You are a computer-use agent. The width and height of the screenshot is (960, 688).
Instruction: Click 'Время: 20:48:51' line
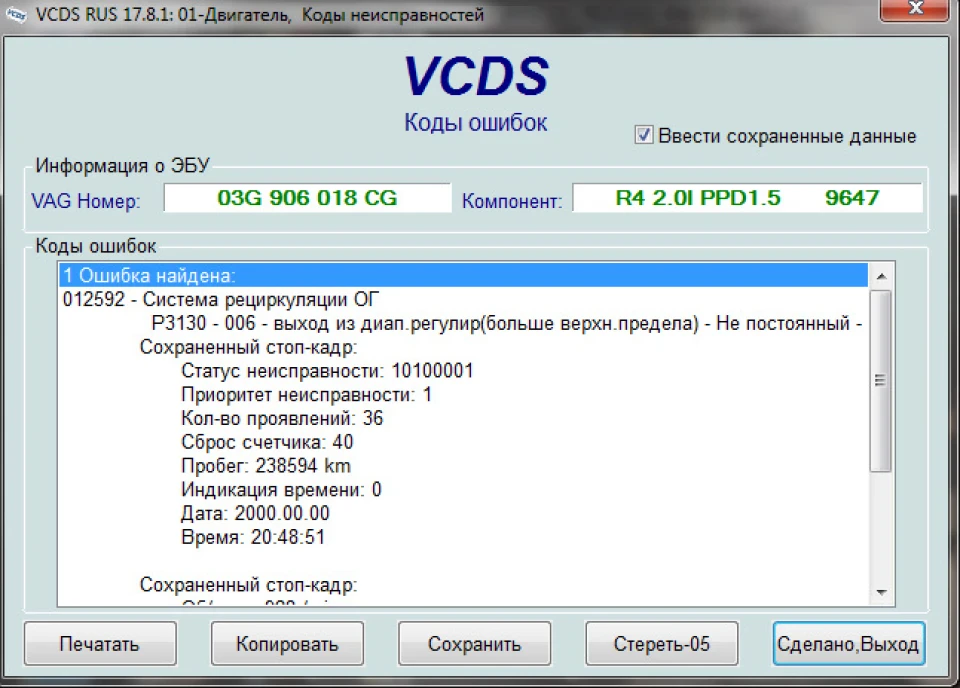[x=253, y=537]
